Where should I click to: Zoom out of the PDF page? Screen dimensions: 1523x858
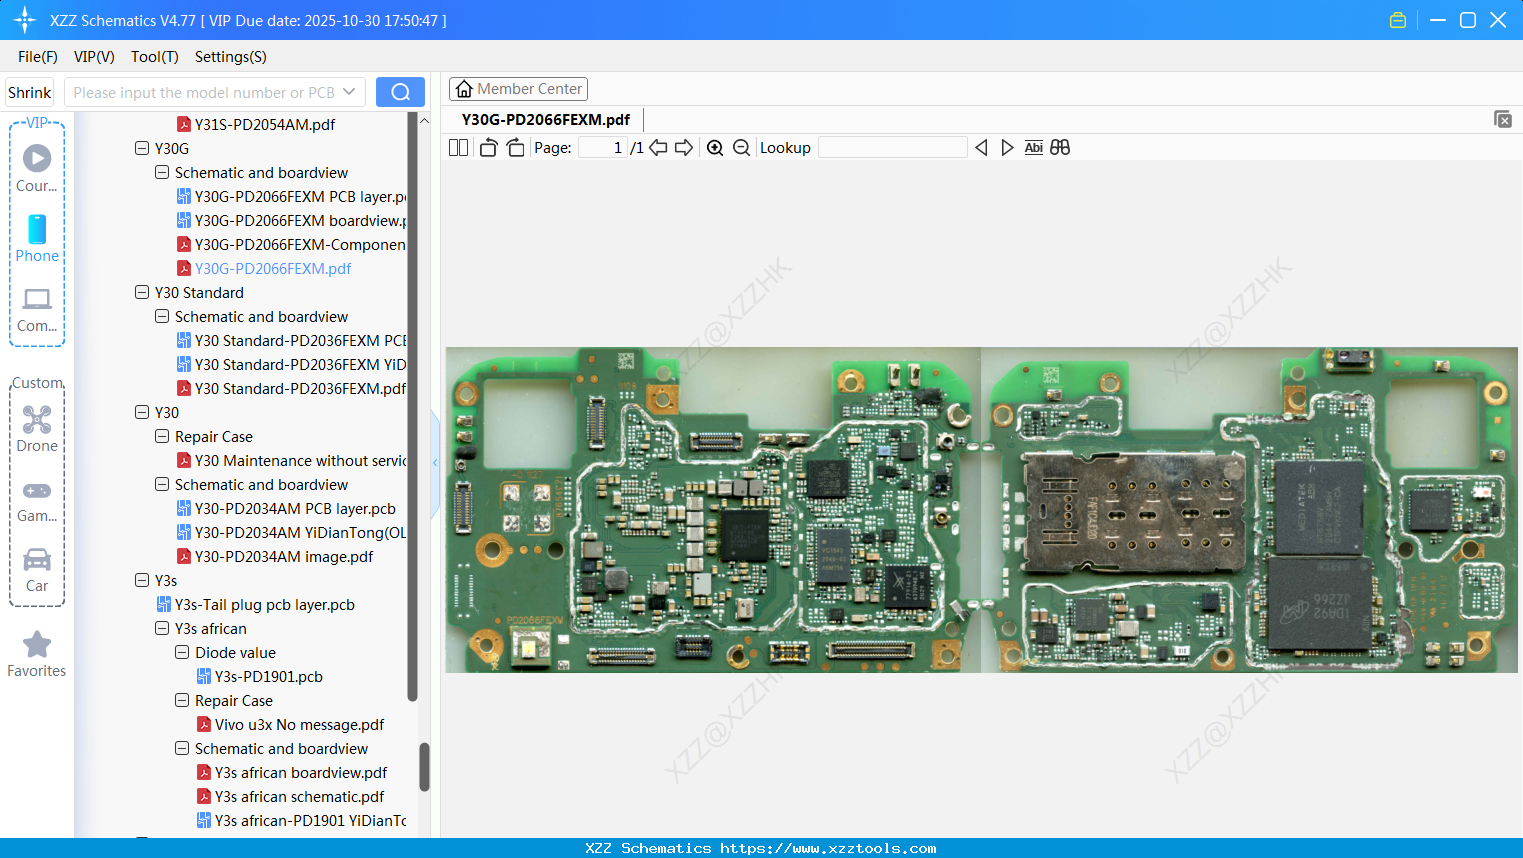pos(741,147)
